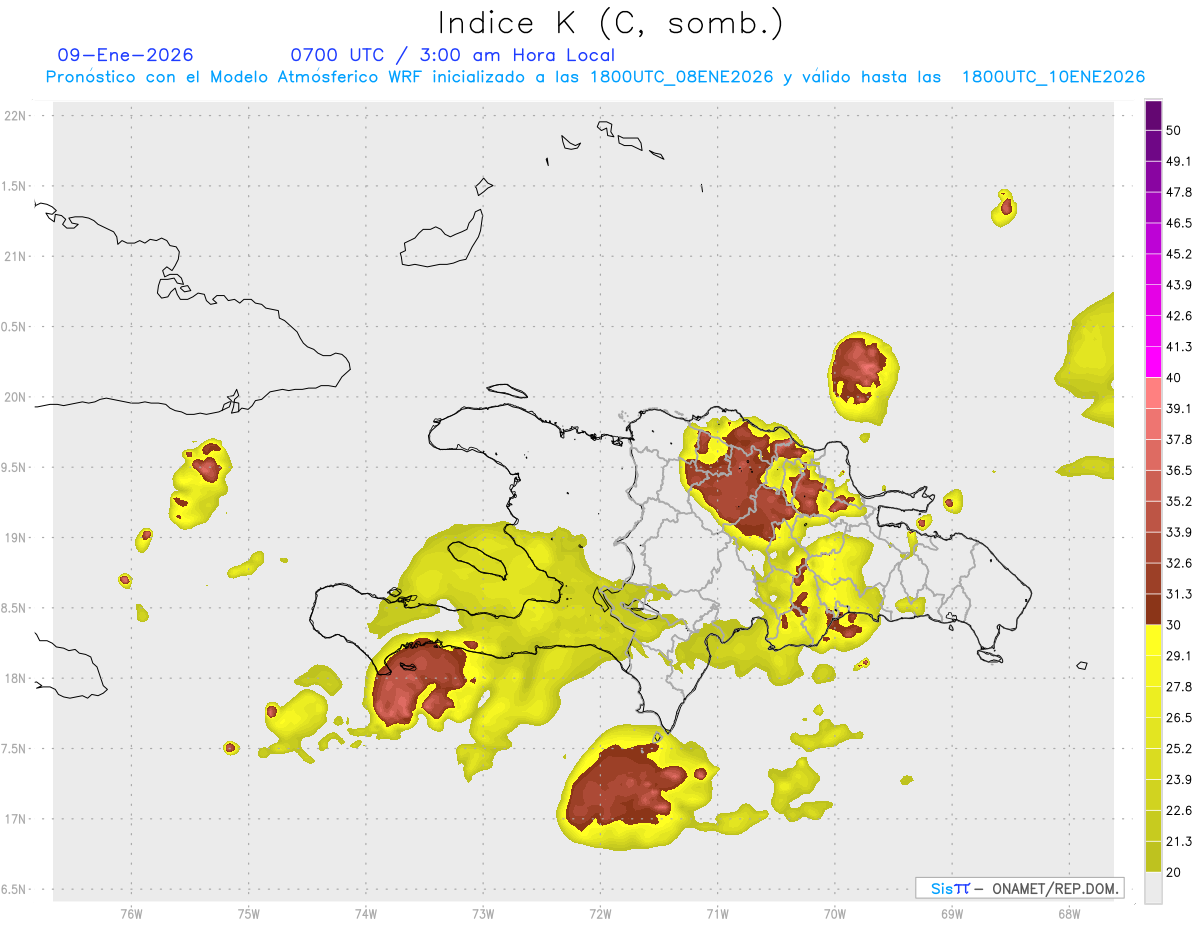This screenshot has width=1200, height=927.
Task: Click the '19N' latitude label
Action: 15,538
